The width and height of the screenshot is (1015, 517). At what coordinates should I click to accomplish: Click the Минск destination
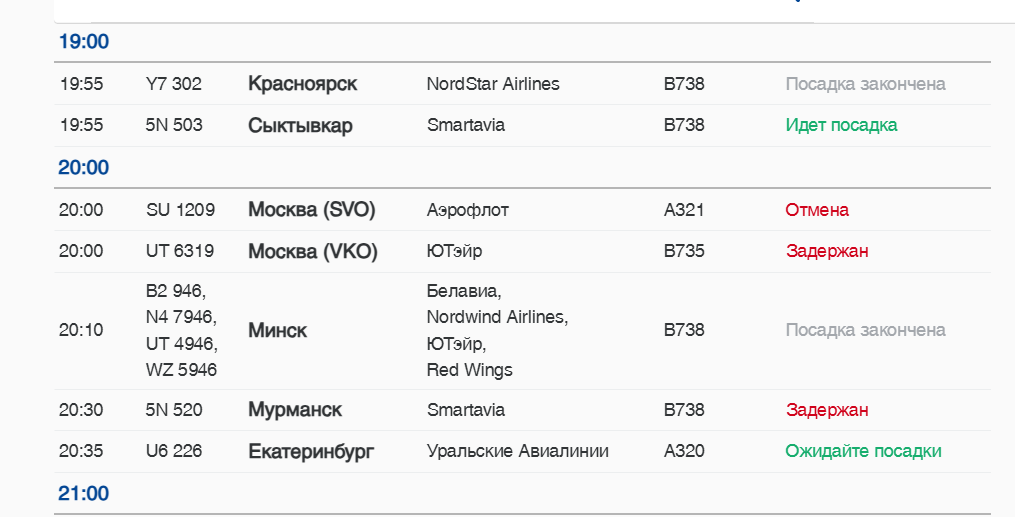277,331
